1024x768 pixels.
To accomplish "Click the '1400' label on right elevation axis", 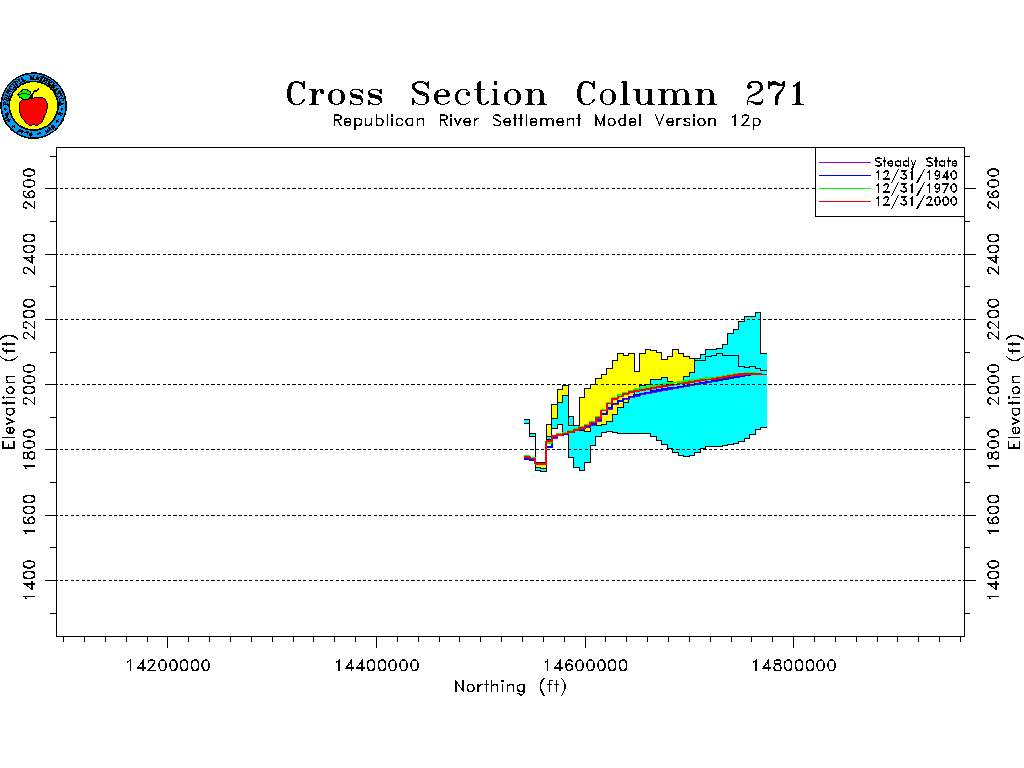I will [993, 581].
